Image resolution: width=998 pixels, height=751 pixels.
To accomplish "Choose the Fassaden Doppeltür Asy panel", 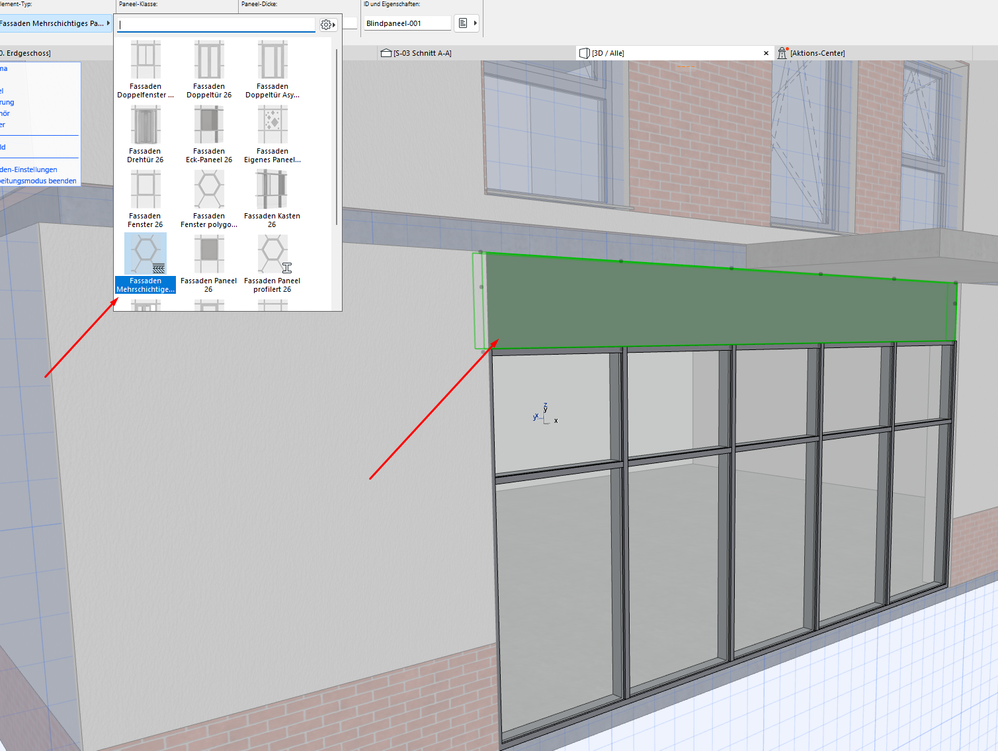I will (x=272, y=68).
